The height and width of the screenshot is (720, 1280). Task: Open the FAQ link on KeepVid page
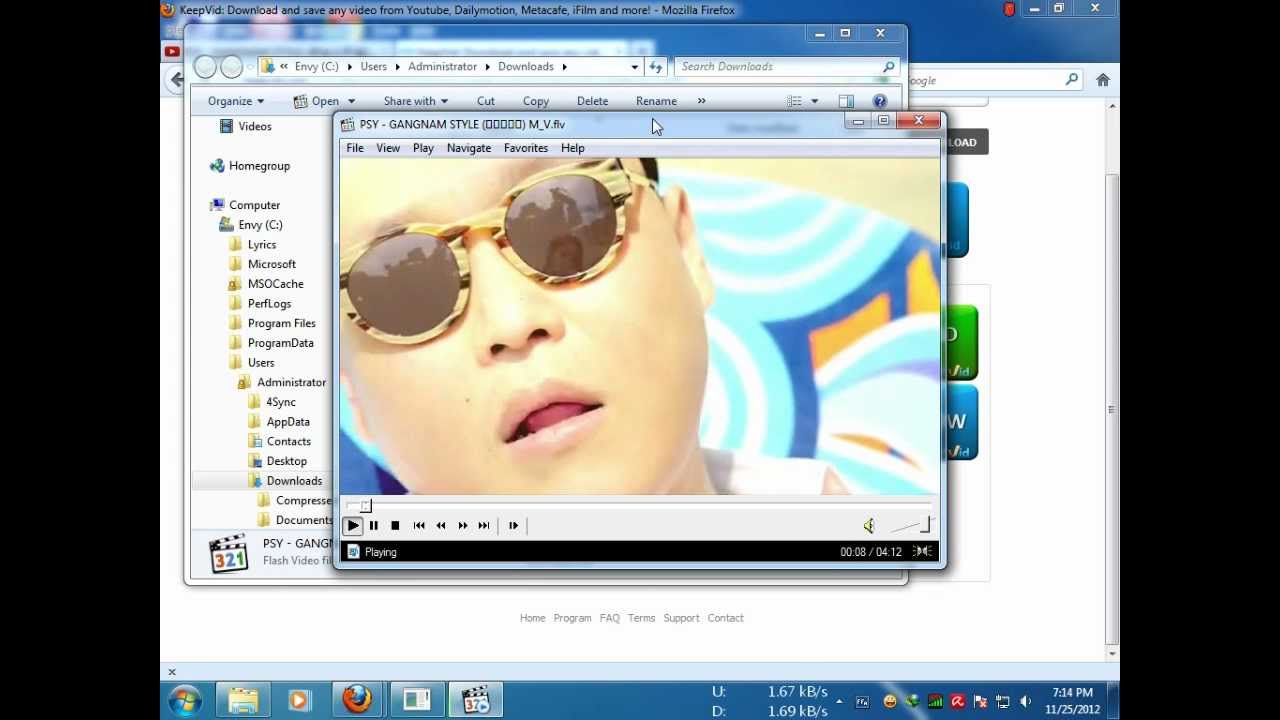point(610,618)
